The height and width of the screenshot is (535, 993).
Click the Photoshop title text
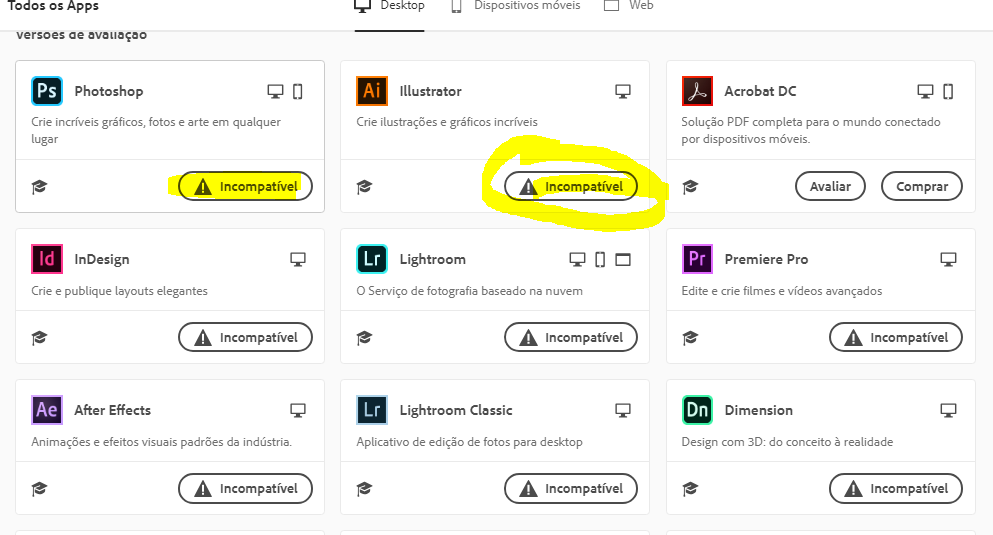[x=109, y=91]
